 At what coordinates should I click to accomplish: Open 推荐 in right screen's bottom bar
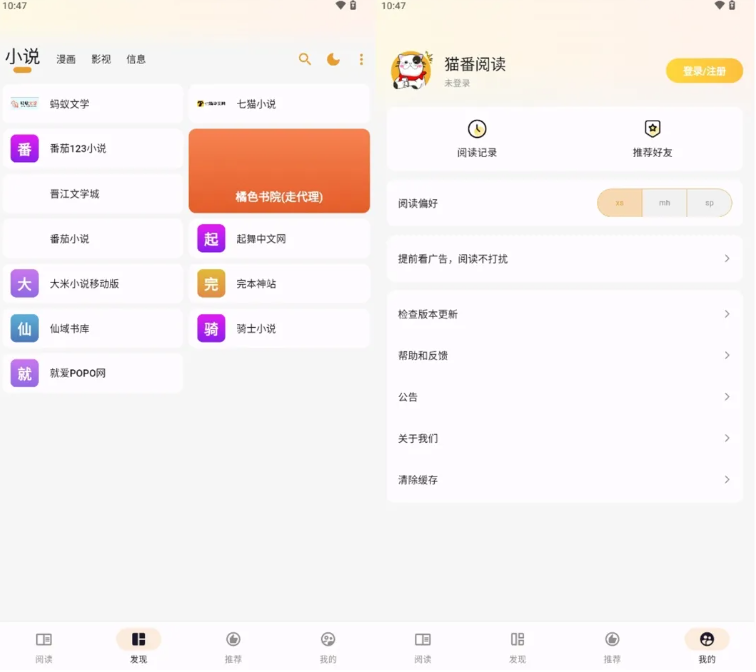tap(612, 647)
